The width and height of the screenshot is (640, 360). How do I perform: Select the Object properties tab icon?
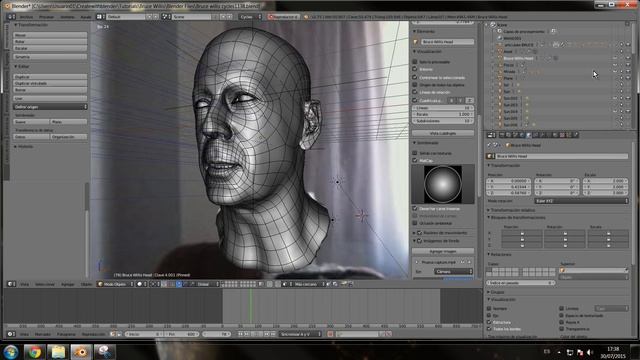[x=529, y=135]
